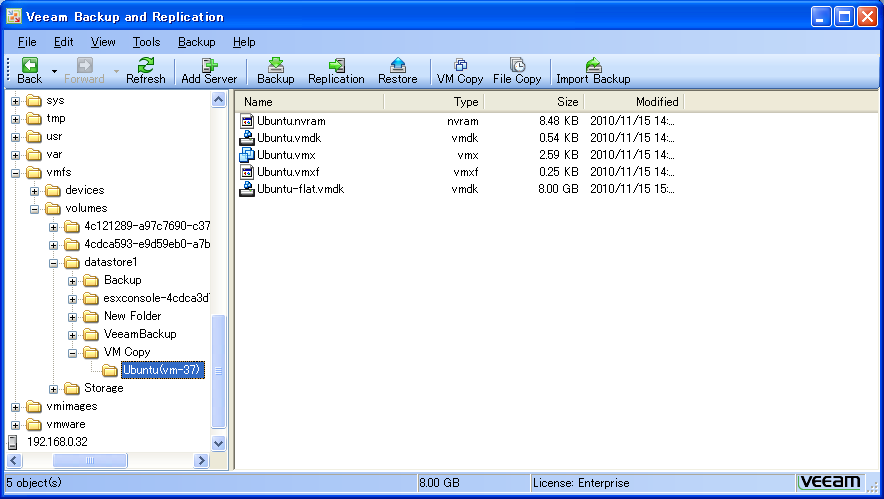Click the Refresh toolbar icon
The image size is (884, 499).
pos(146,65)
